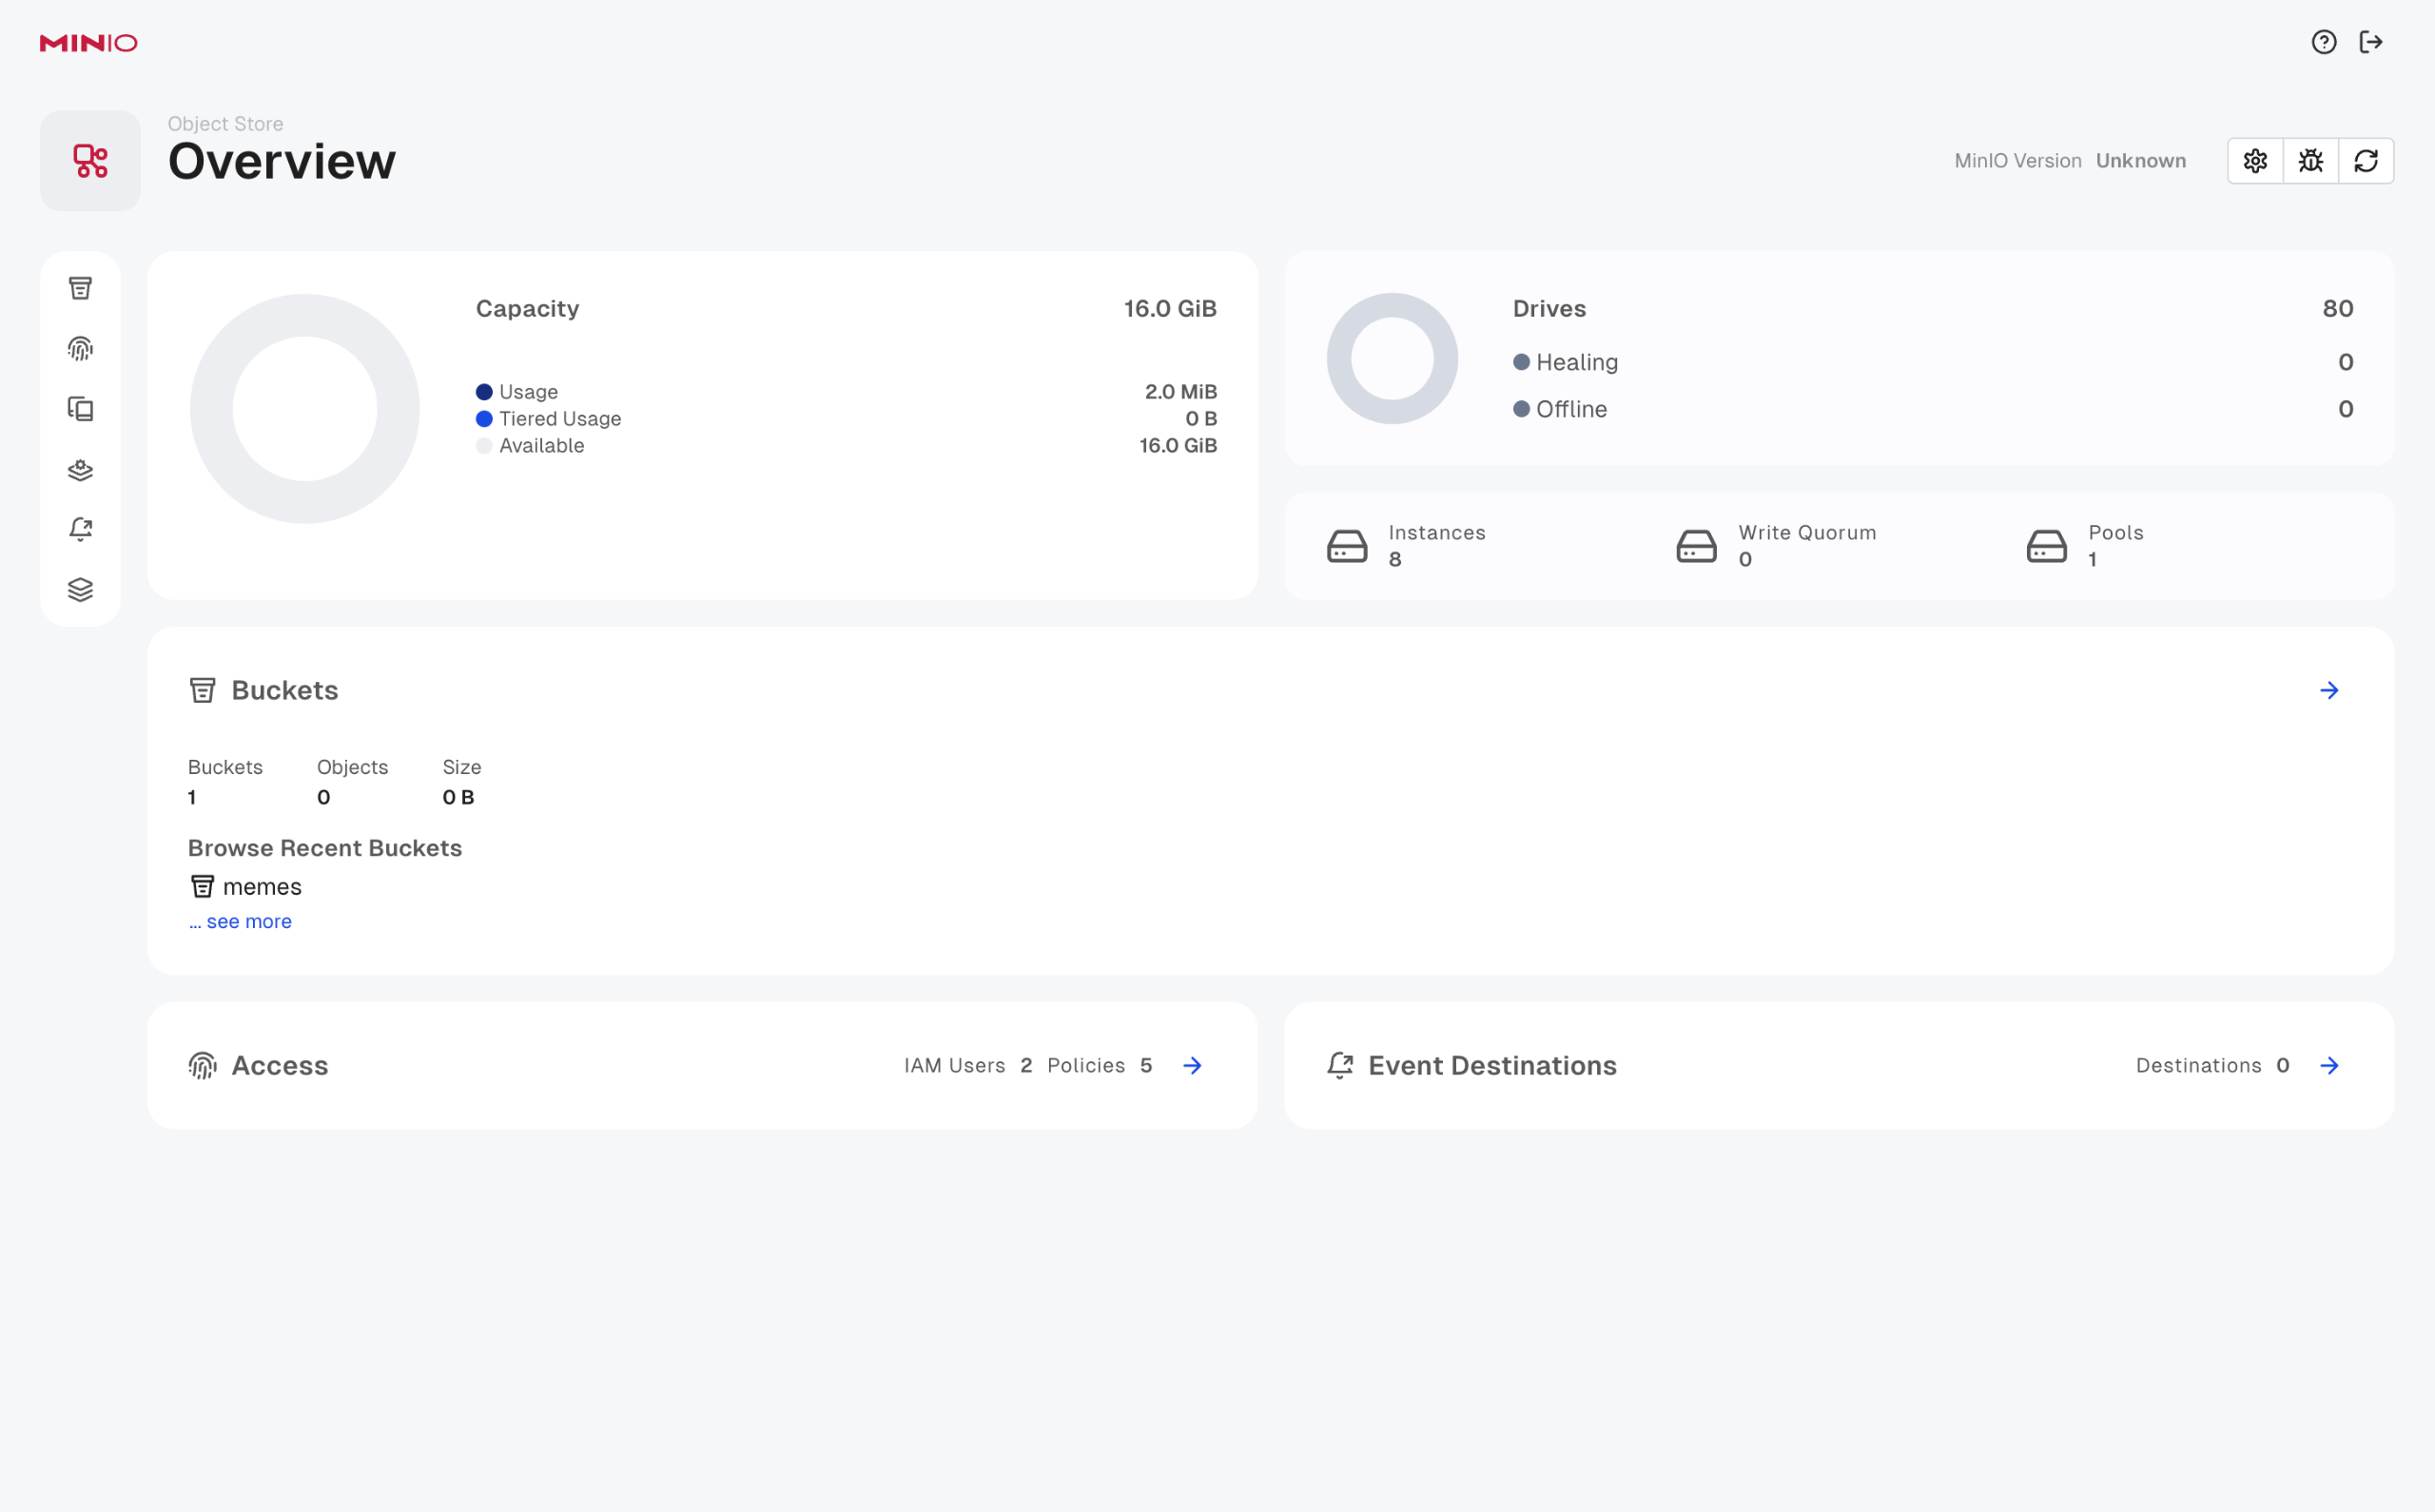Viewport: 2435px width, 1512px height.
Task: Click the bottom stacked layers sidebar icon
Action: [80, 590]
